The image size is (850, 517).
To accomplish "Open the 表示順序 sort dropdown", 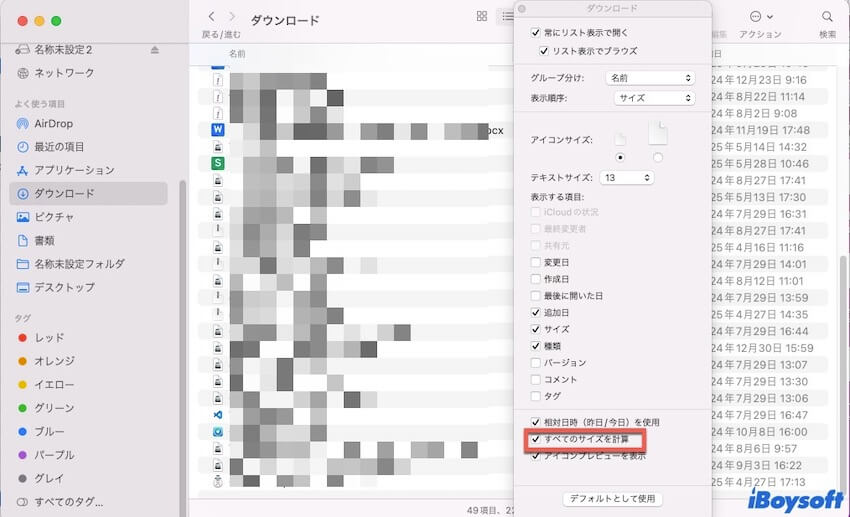I will tap(654, 98).
